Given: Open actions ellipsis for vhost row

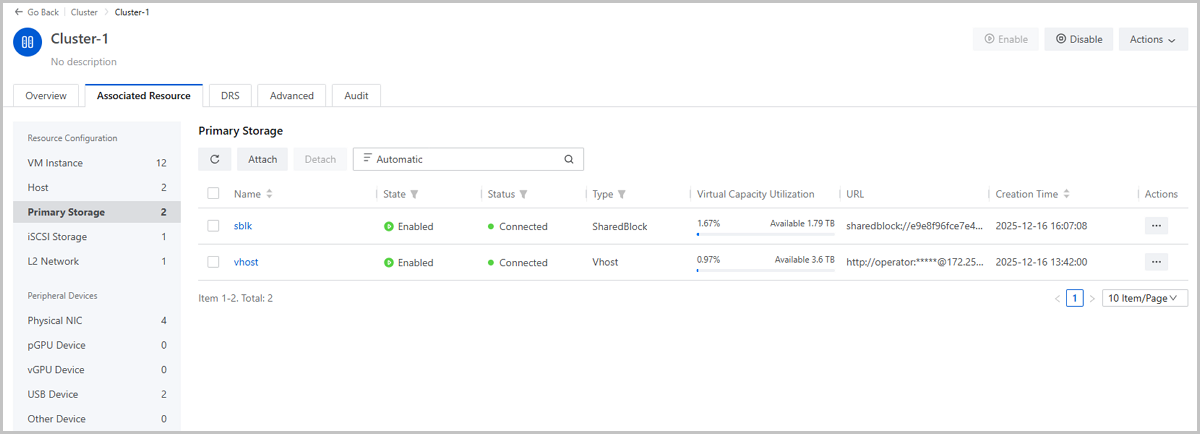Looking at the screenshot, I should pyautogui.click(x=1156, y=262).
